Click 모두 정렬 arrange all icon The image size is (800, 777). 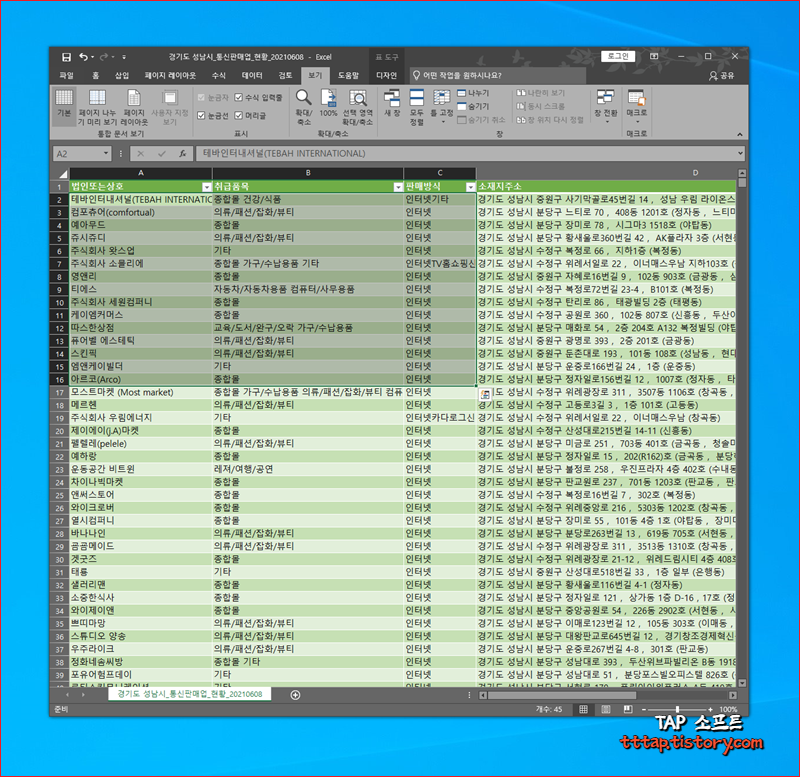pos(416,108)
